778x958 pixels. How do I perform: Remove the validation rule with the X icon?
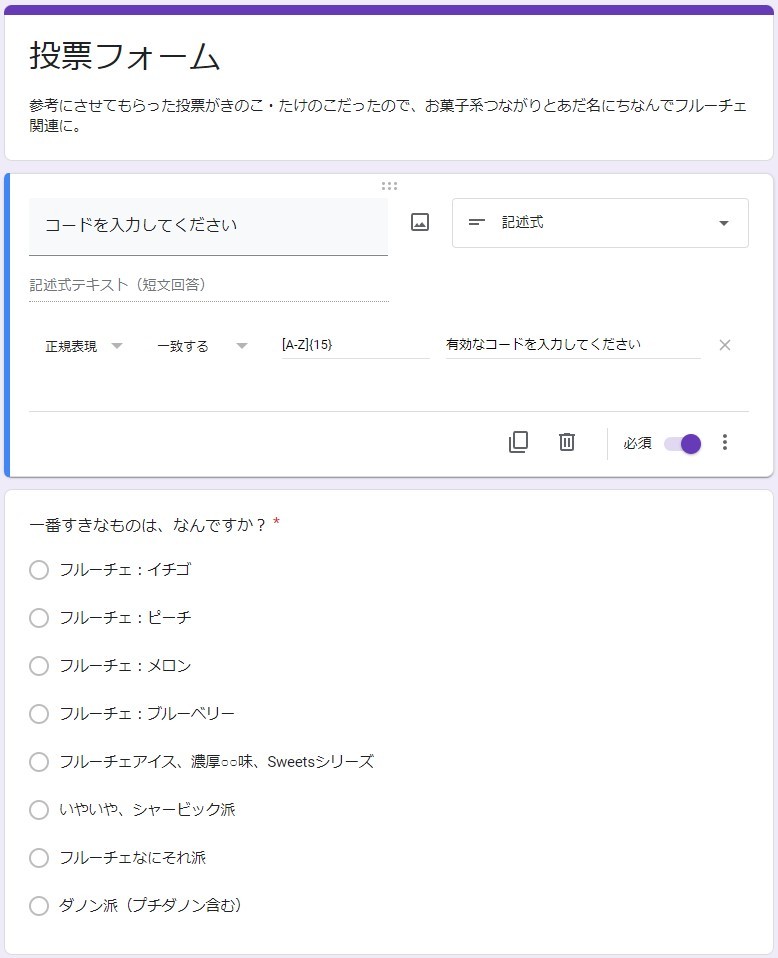[725, 345]
